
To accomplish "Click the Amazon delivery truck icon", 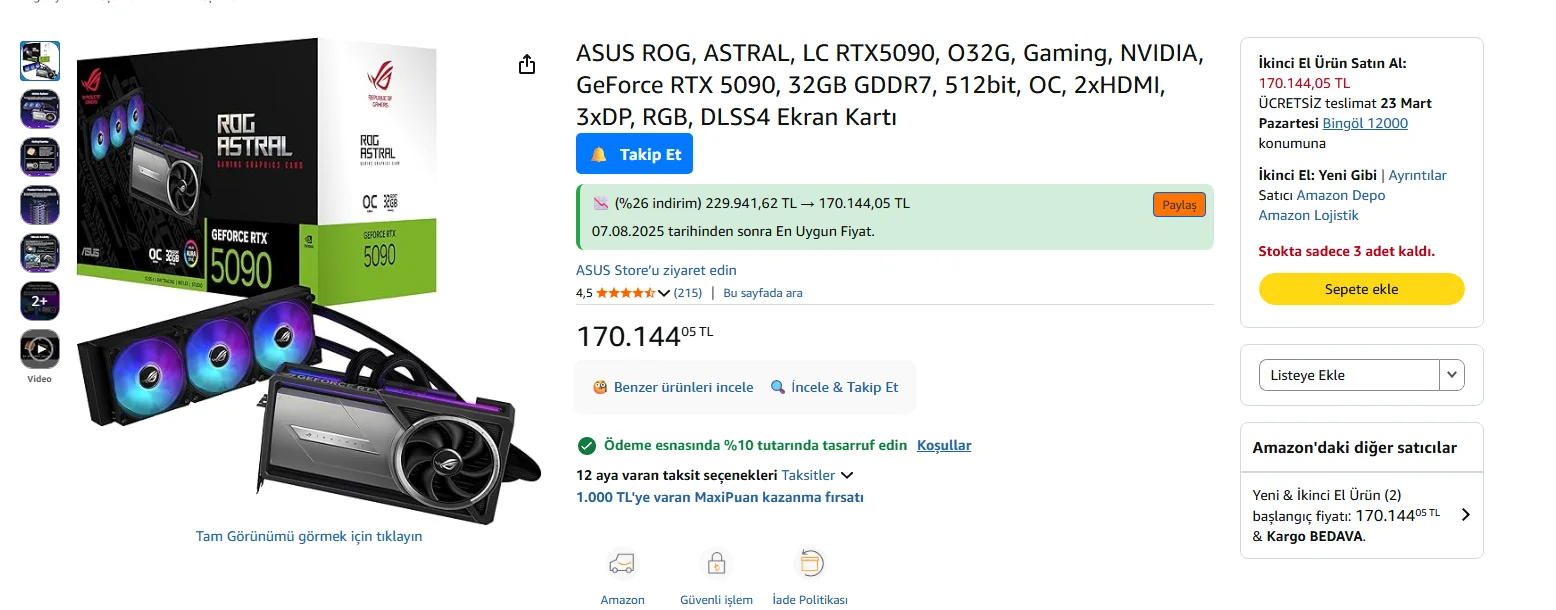I will (622, 564).
